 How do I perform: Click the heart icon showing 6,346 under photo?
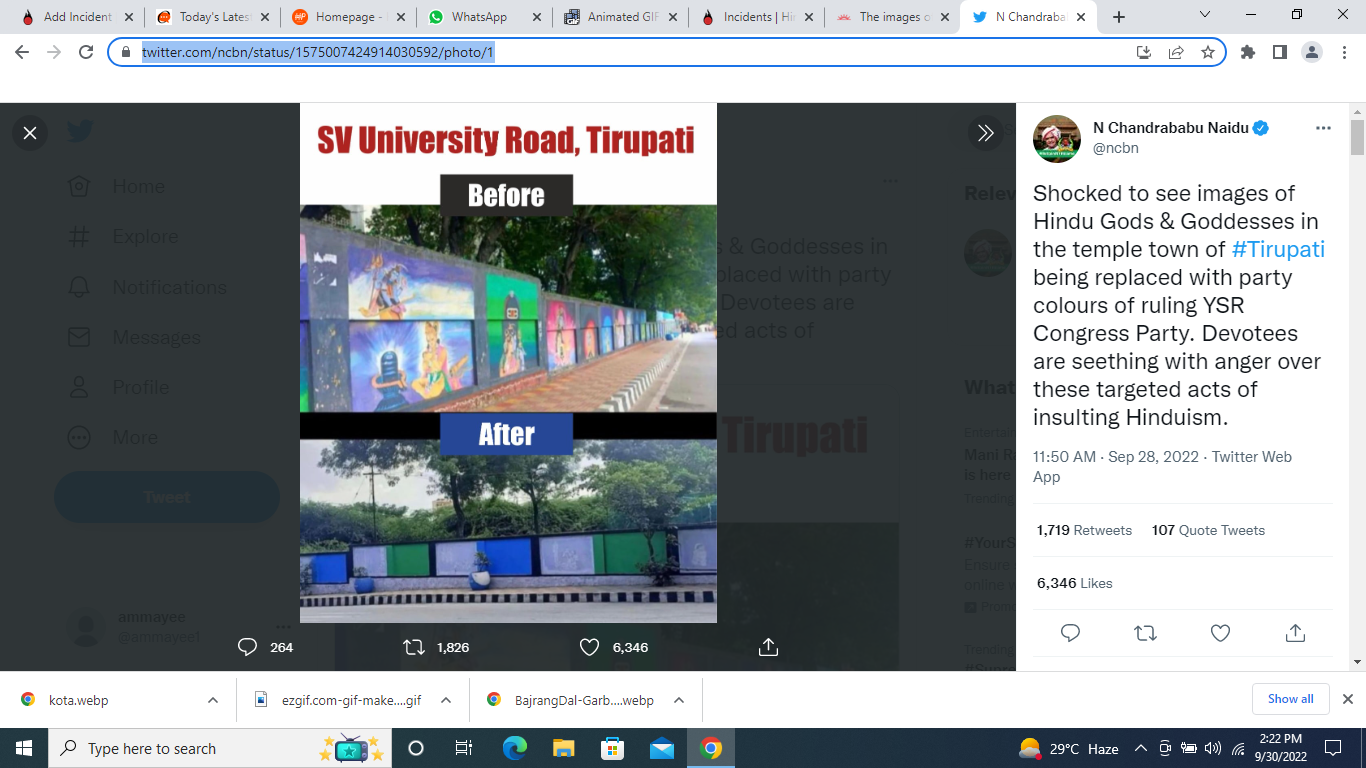tap(589, 647)
